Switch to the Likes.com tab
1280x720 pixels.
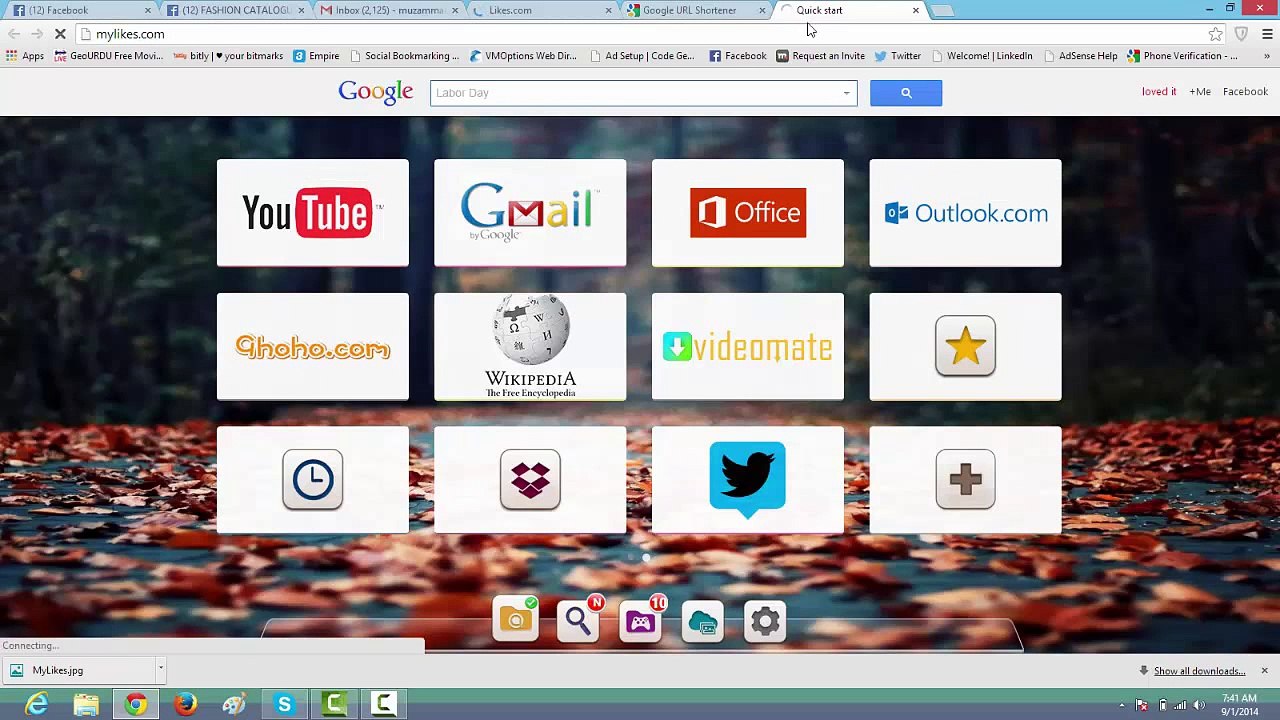[542, 10]
